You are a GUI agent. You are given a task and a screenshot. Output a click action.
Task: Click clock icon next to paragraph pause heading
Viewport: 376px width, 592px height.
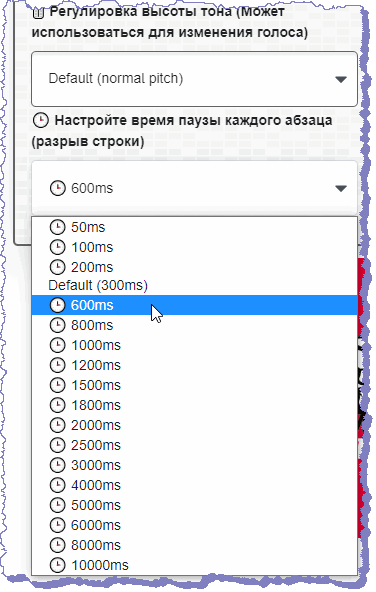(x=41, y=120)
